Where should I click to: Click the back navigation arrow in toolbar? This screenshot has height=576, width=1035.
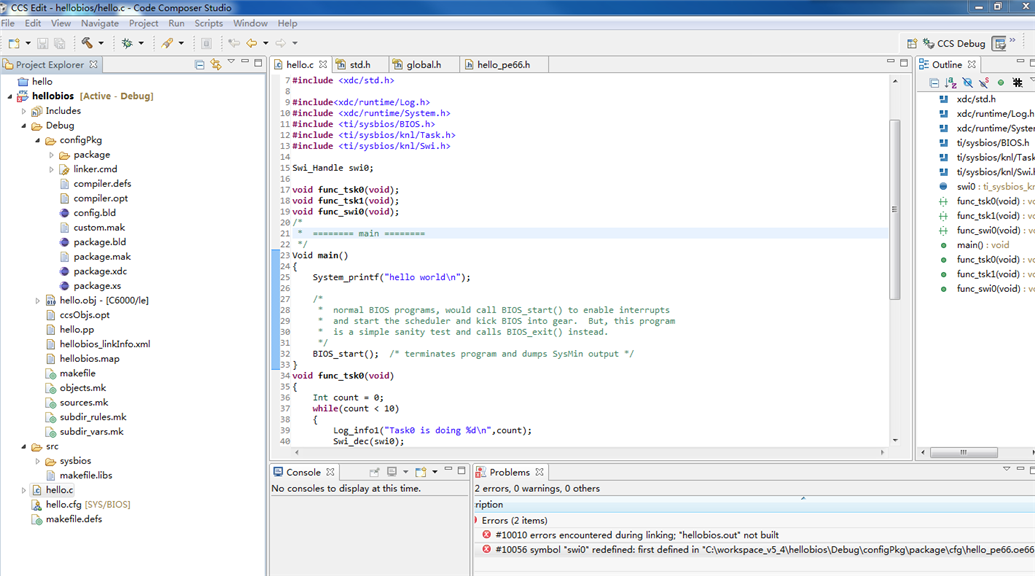(x=252, y=43)
